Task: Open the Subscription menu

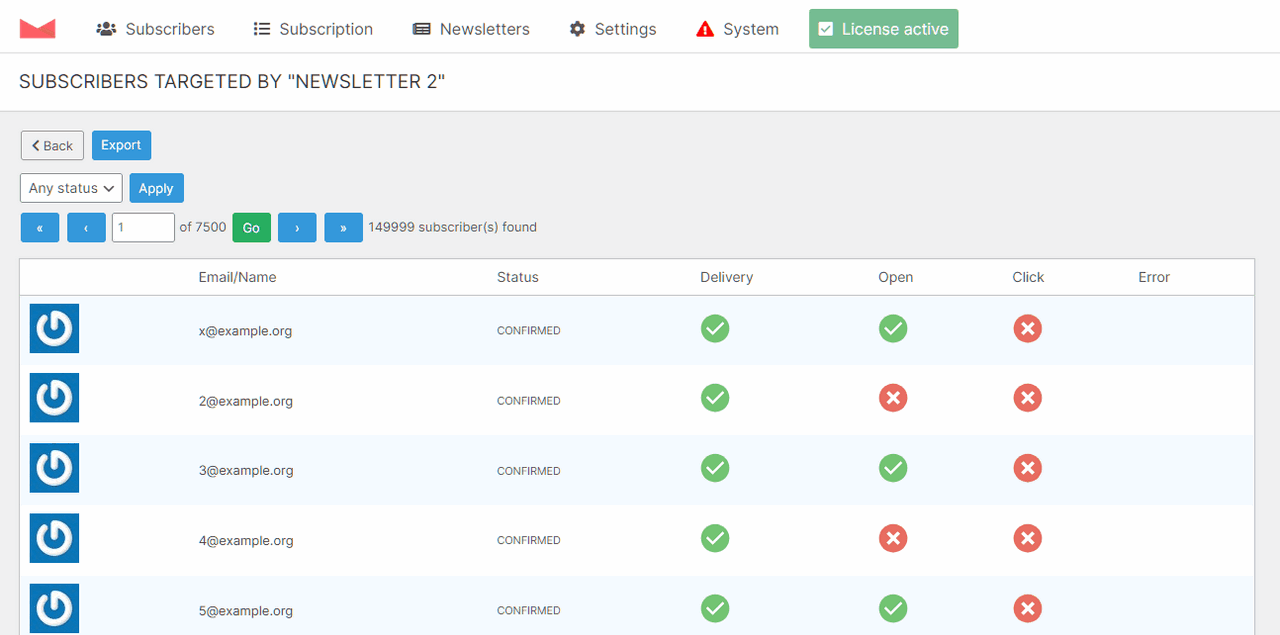Action: click(x=313, y=29)
